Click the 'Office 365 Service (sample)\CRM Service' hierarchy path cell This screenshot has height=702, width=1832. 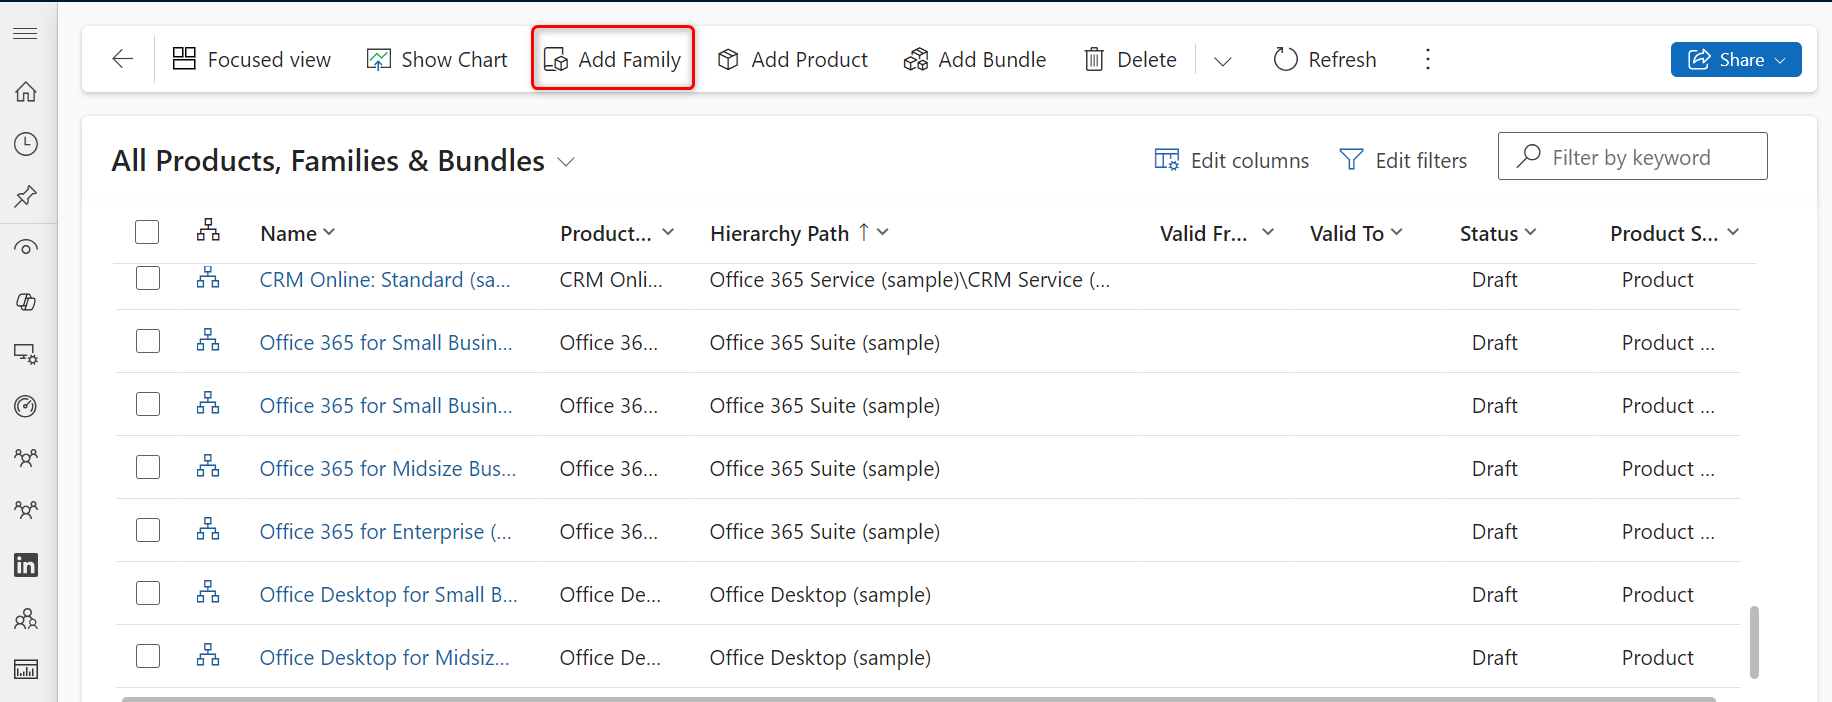[x=910, y=280]
